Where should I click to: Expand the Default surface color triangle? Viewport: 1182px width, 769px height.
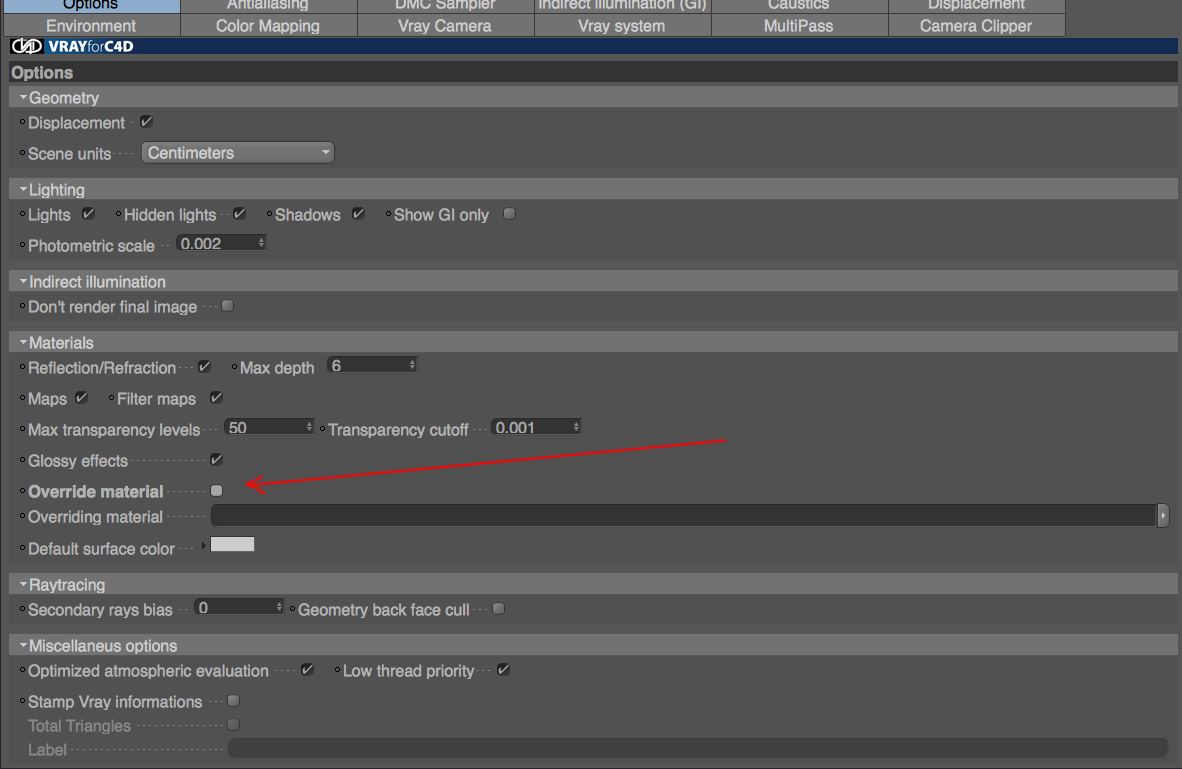coord(204,545)
